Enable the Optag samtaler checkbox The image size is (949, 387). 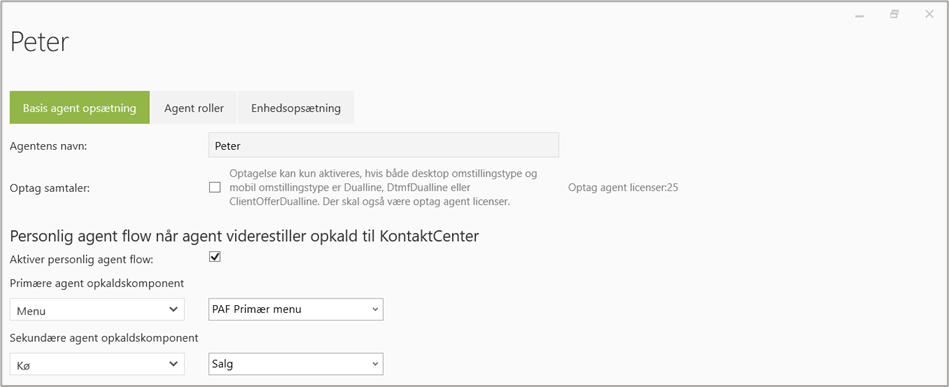click(x=215, y=187)
